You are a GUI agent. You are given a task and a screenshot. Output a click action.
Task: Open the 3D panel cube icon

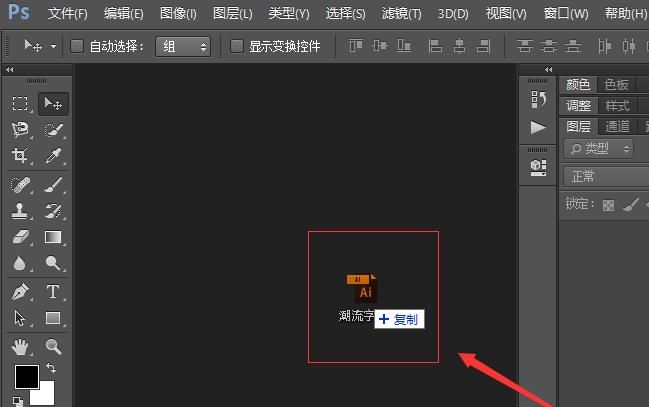coord(538,167)
